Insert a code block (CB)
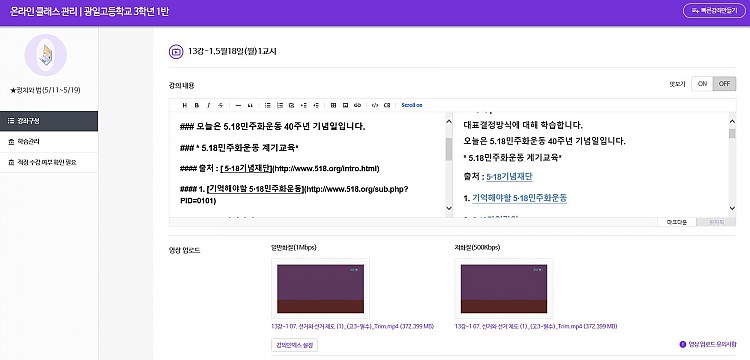Image resolution: width=750 pixels, height=360 pixels. [387, 105]
